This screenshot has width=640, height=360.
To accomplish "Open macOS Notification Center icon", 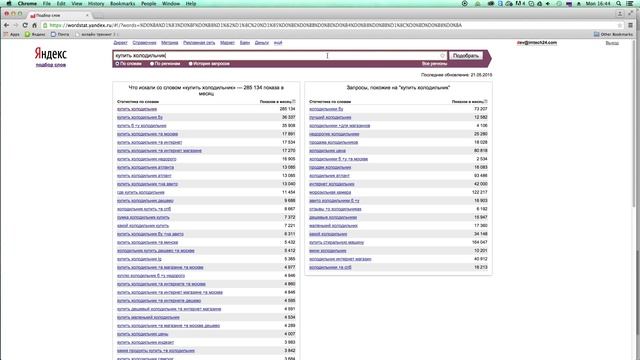I will click(630, 4).
